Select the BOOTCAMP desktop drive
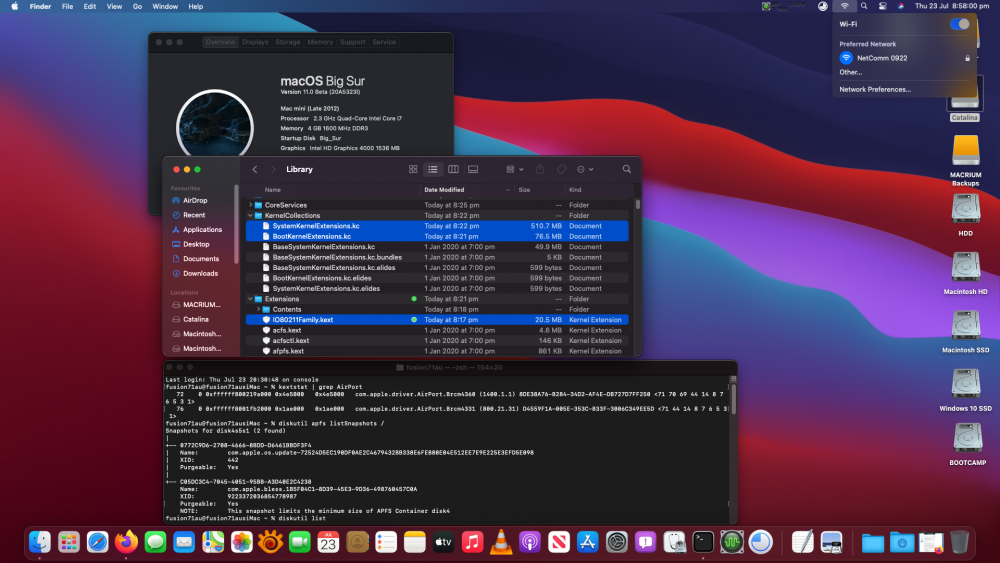Image resolution: width=1000 pixels, height=563 pixels. [967, 444]
